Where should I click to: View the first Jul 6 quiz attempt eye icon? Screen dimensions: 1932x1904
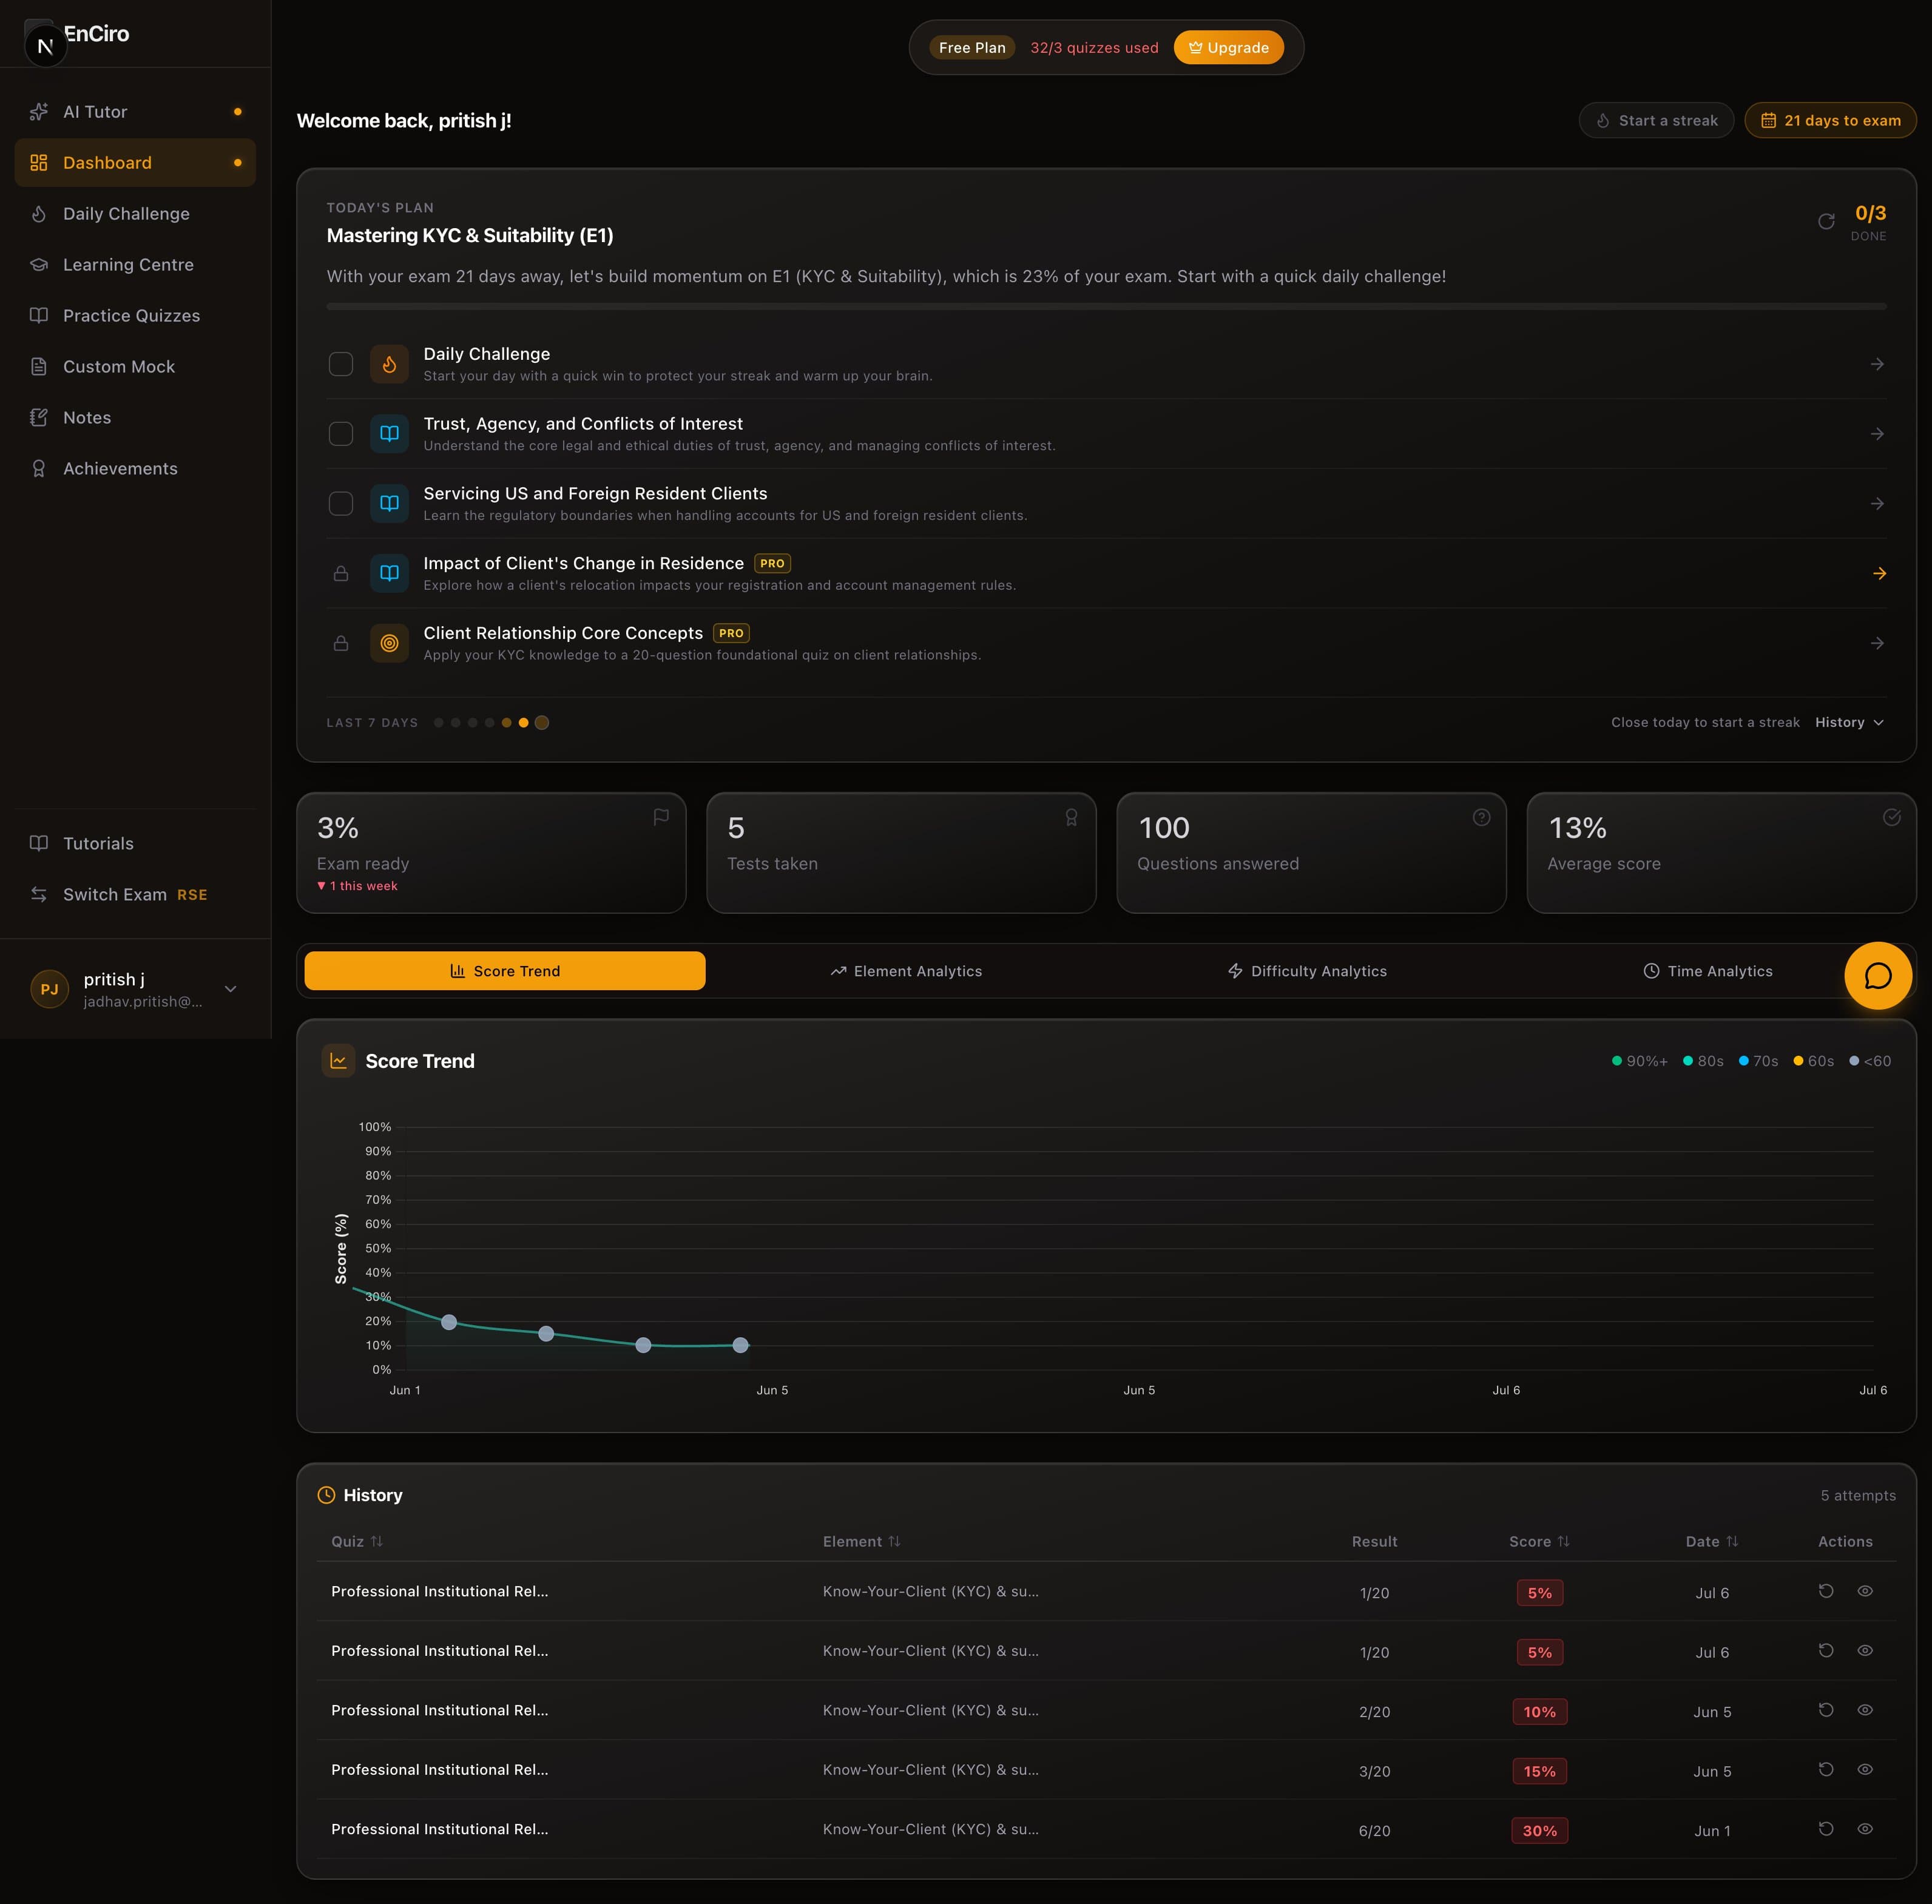click(x=1865, y=1591)
